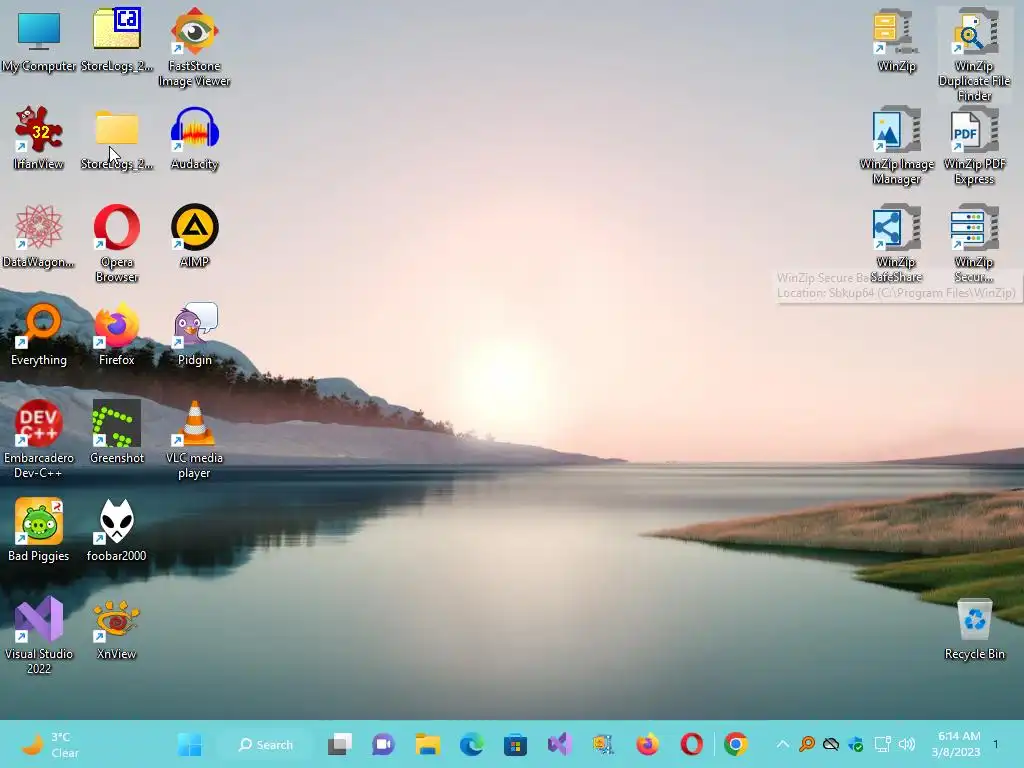
Task: Select the Recycle Bin icon
Action: (974, 630)
